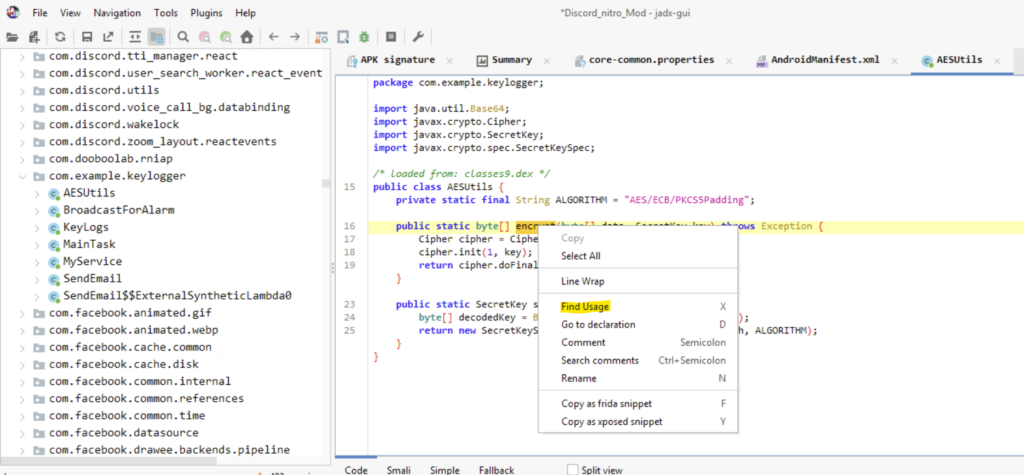Image resolution: width=1024 pixels, height=475 pixels.
Task: Expand com.facebook.animated.gif package
Action: click(x=23, y=312)
